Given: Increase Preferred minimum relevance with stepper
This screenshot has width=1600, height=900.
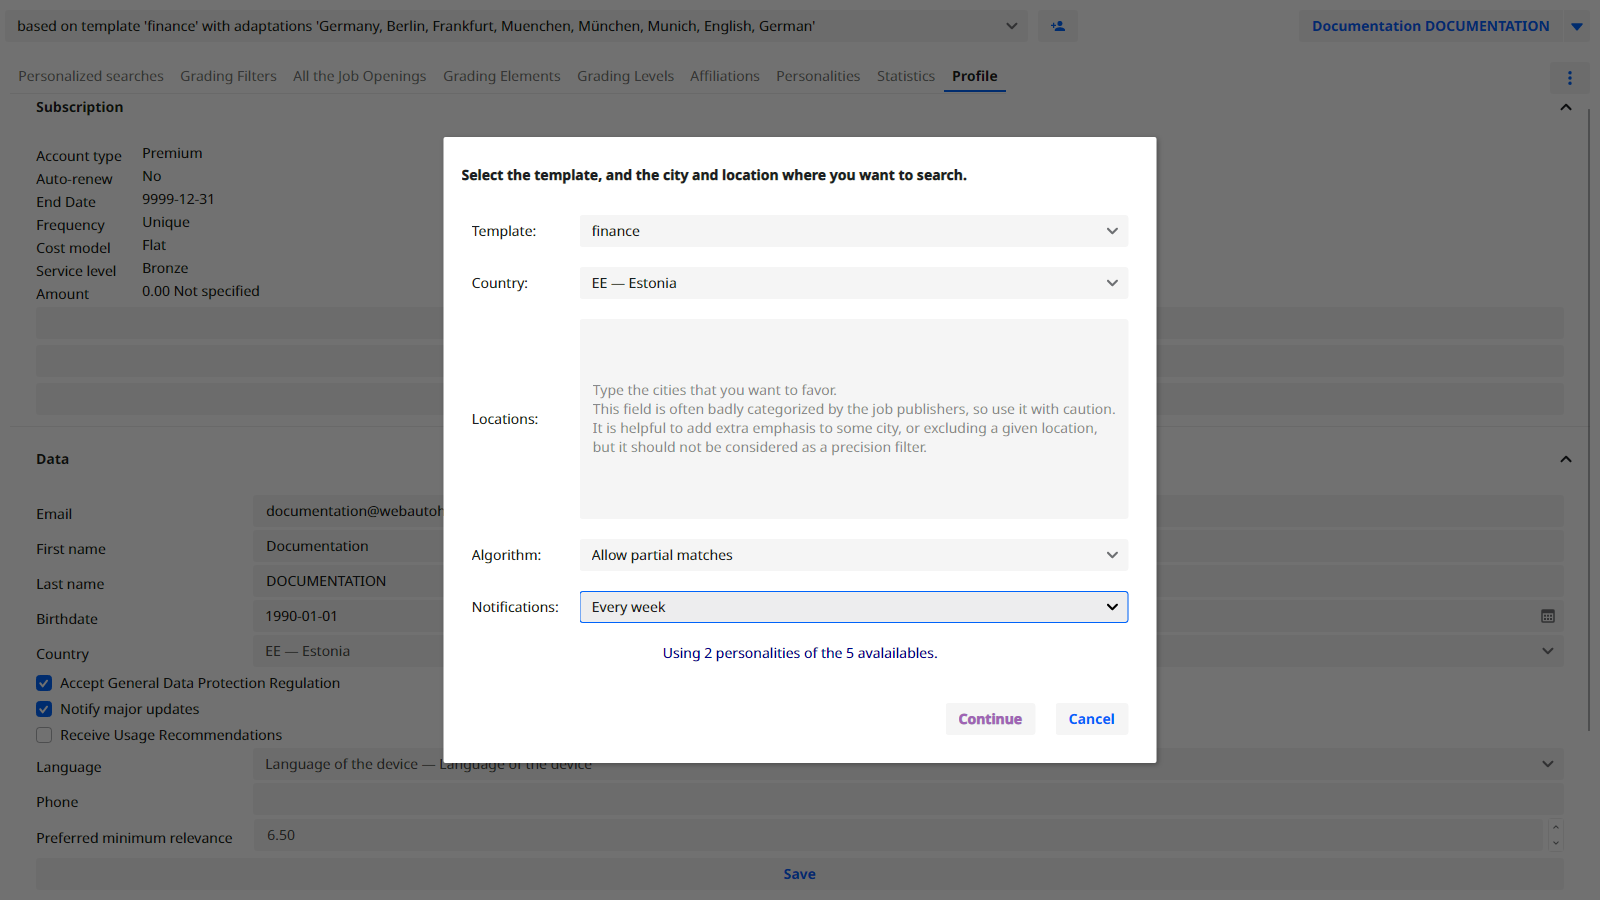Looking at the screenshot, I should coord(1555,828).
